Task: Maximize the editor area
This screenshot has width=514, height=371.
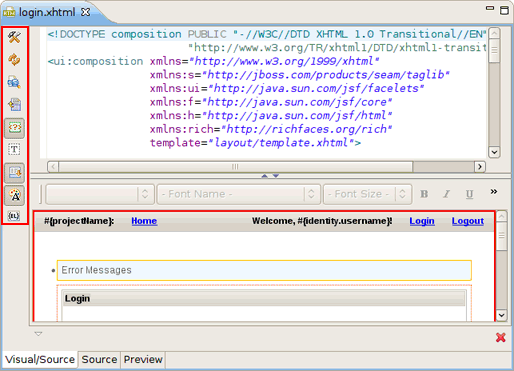Action: pos(504,10)
